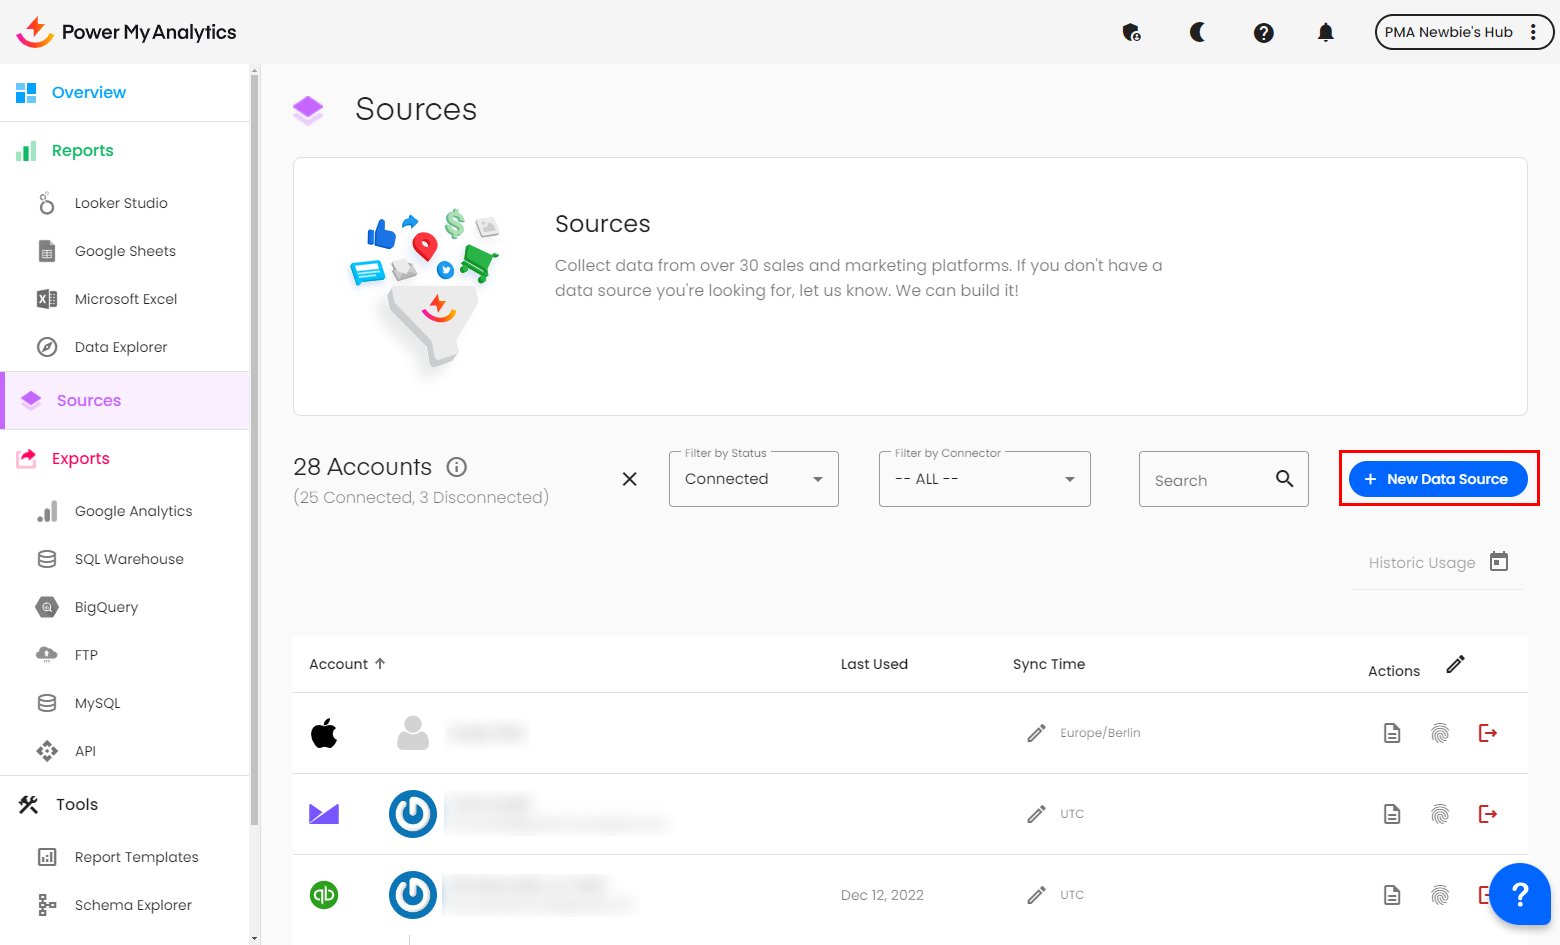Open the shield account icon in the header
This screenshot has width=1560, height=945.
coord(1131,33)
